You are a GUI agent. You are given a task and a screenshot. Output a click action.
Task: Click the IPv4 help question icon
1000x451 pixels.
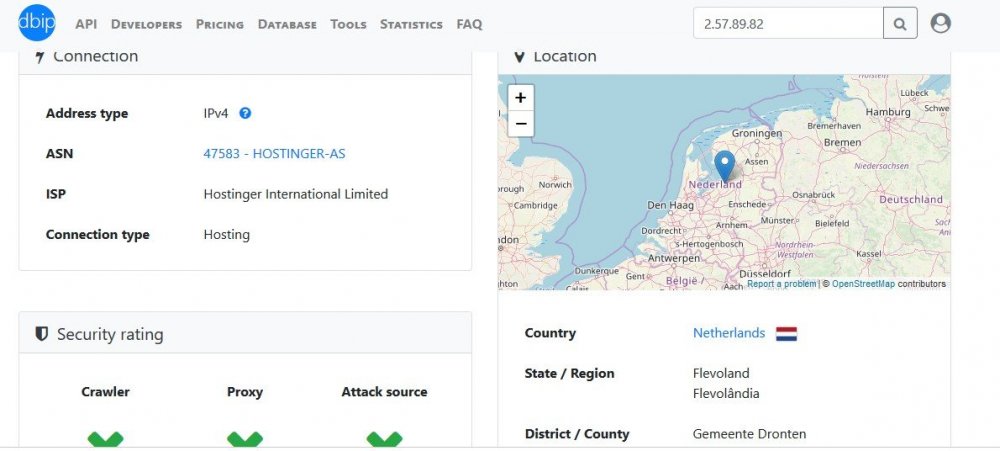tap(245, 113)
